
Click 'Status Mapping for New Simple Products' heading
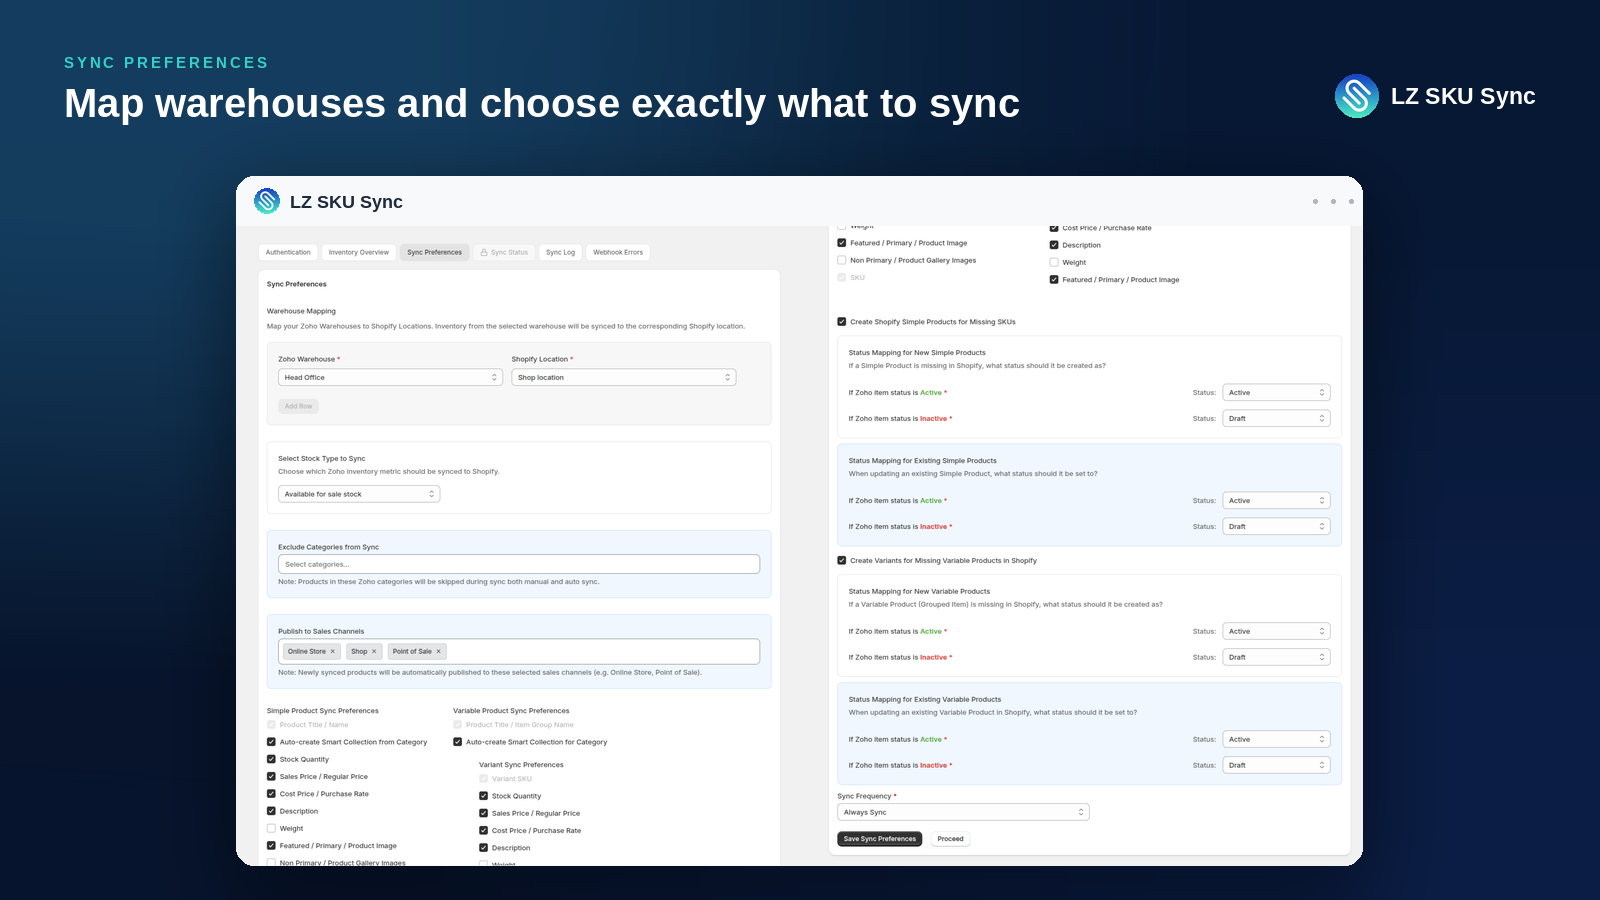click(x=917, y=353)
